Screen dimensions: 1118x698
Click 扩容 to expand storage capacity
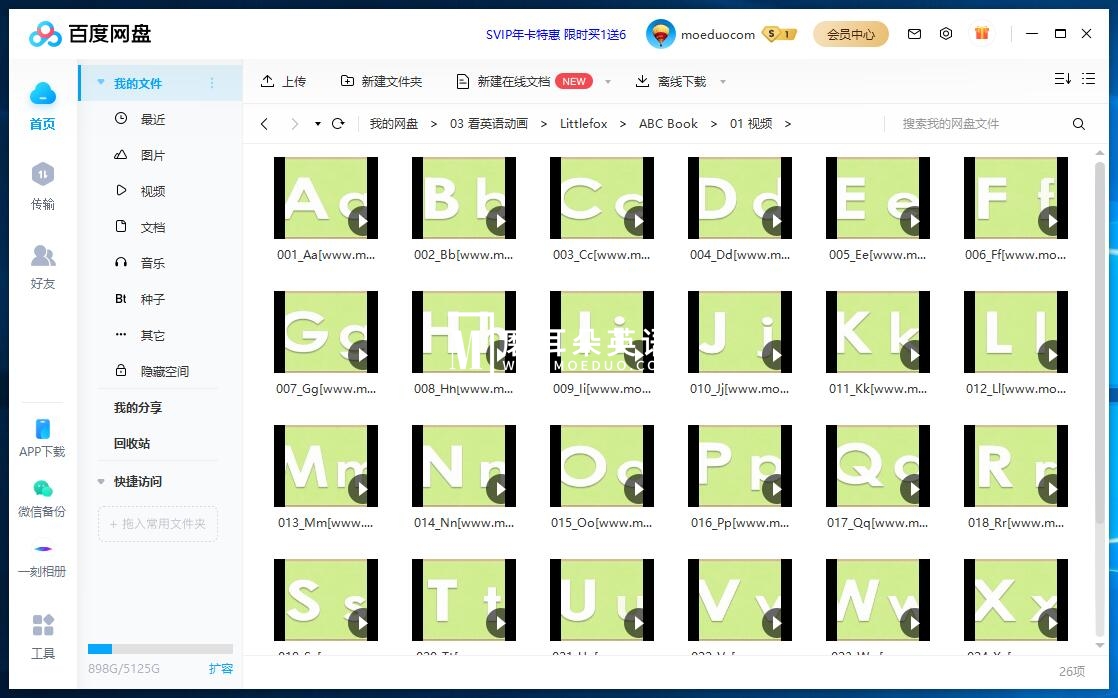coord(220,668)
